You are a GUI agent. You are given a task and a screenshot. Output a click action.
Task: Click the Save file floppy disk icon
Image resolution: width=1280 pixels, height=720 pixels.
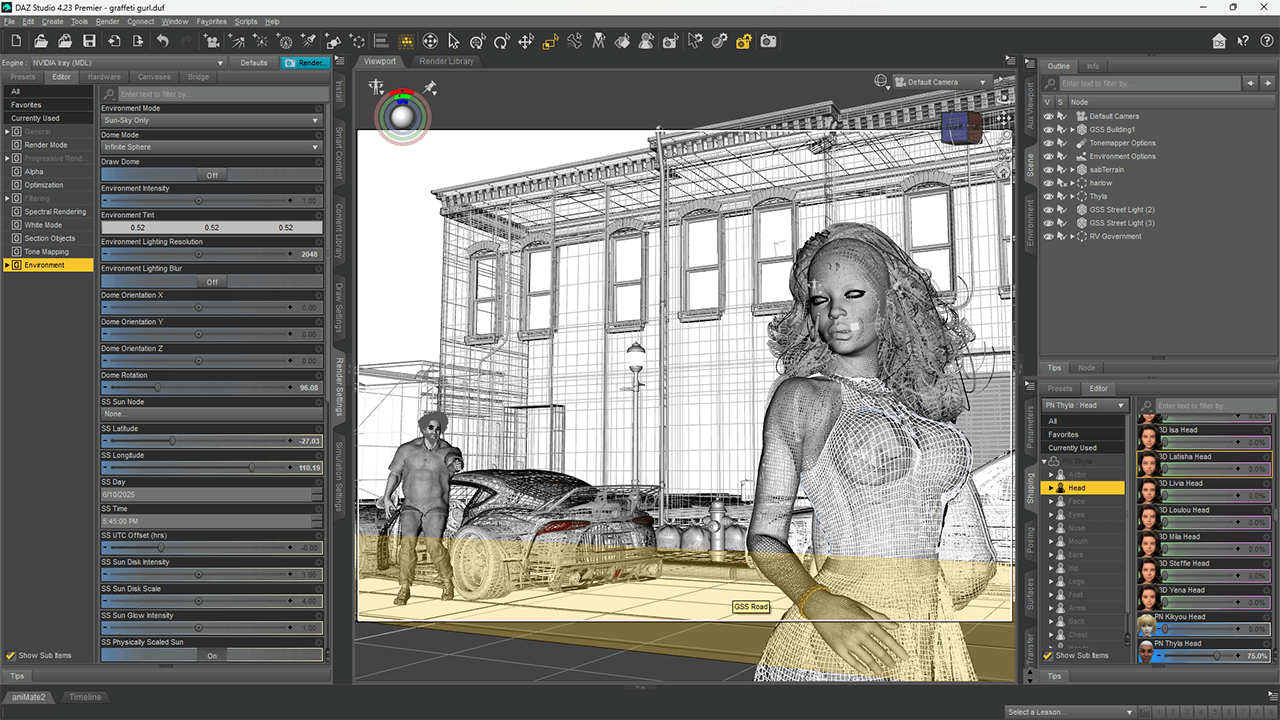pos(89,41)
